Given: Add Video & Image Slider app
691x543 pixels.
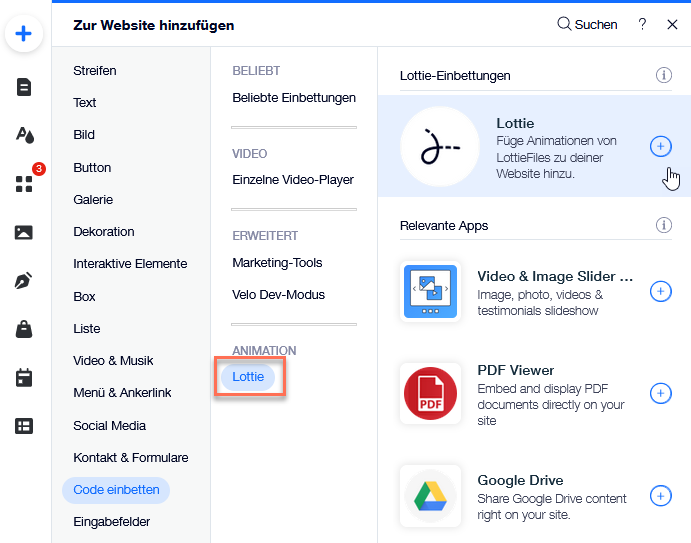Looking at the screenshot, I should [x=661, y=291].
